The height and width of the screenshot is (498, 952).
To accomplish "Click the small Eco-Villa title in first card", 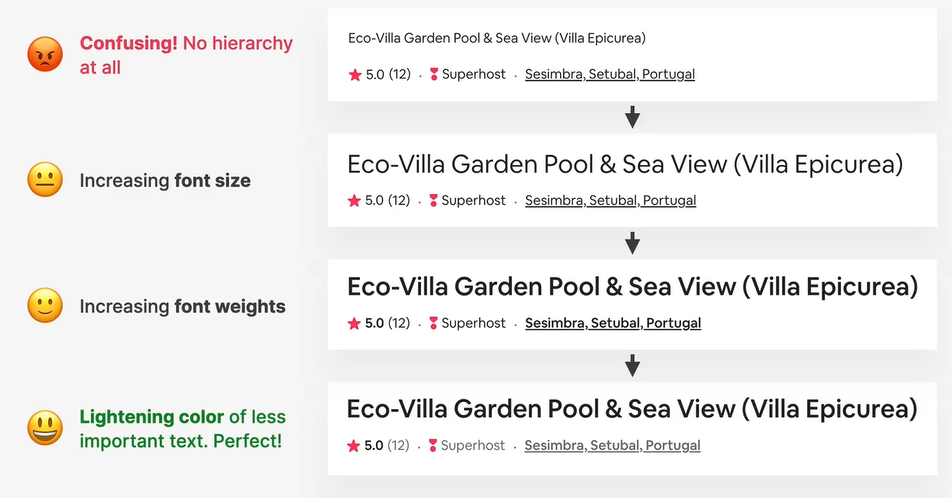I will coord(497,38).
